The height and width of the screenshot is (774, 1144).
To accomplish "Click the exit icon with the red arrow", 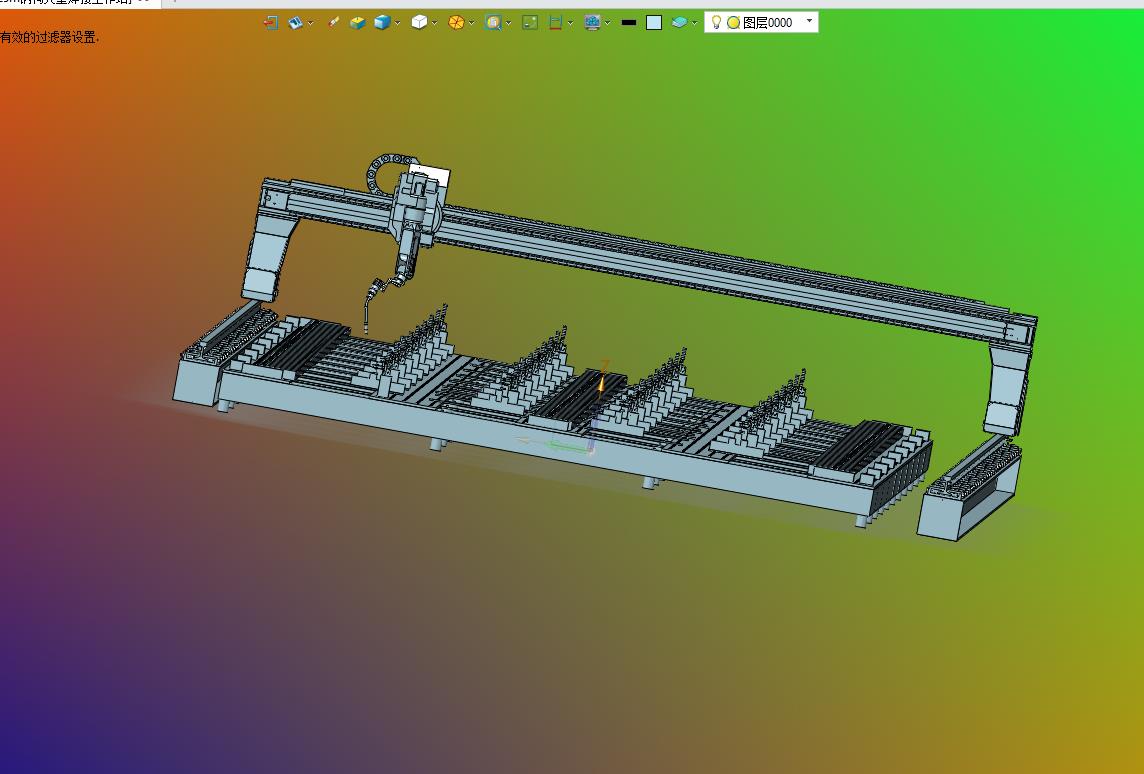I will [x=271, y=23].
